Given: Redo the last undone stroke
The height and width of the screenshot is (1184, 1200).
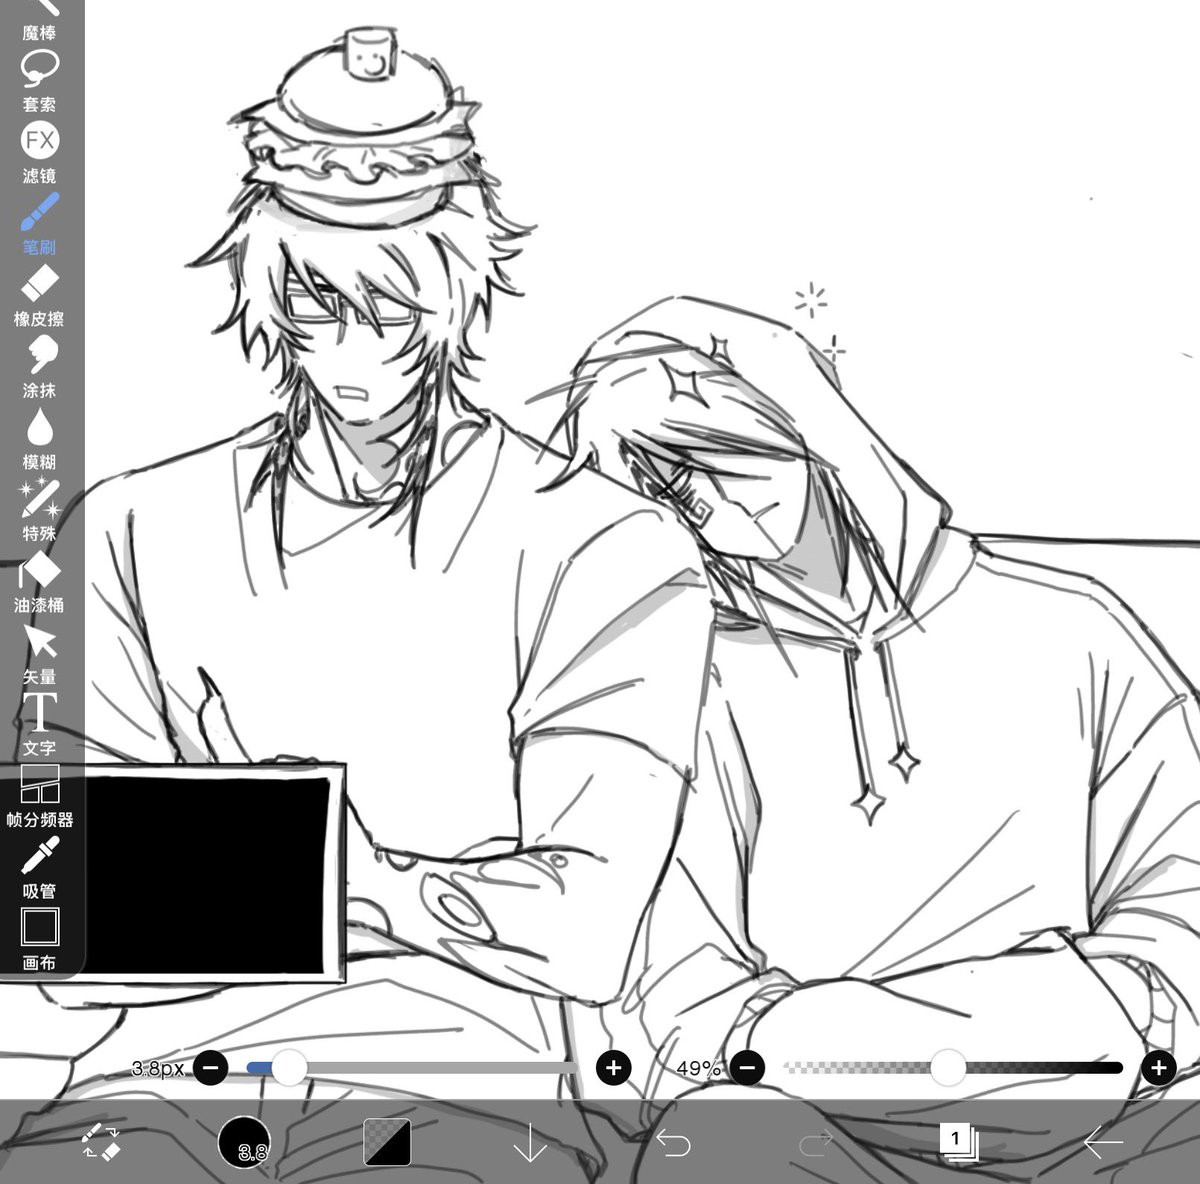Looking at the screenshot, I should click(x=816, y=1141).
